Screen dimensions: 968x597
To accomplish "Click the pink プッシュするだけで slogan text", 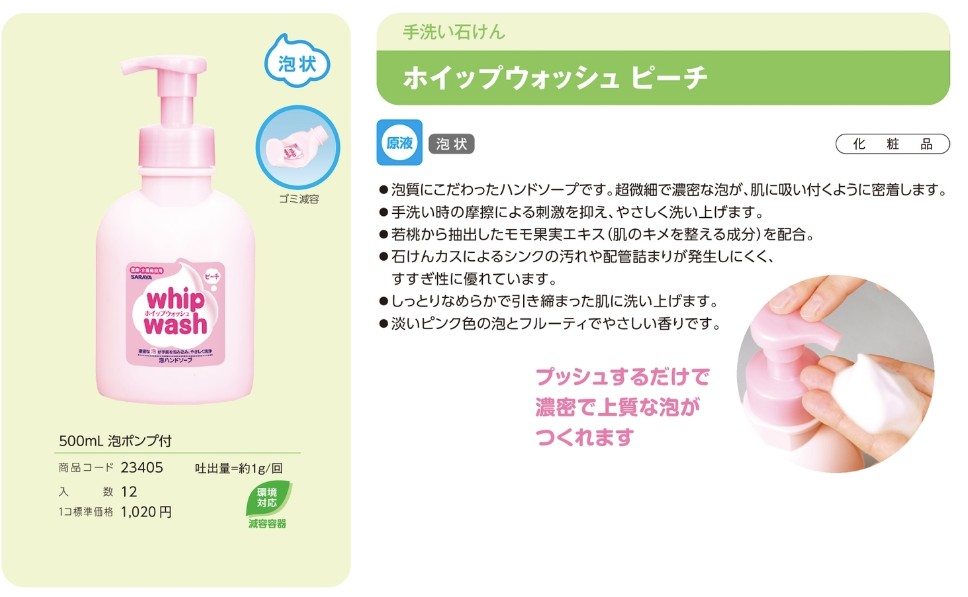I will (622, 377).
